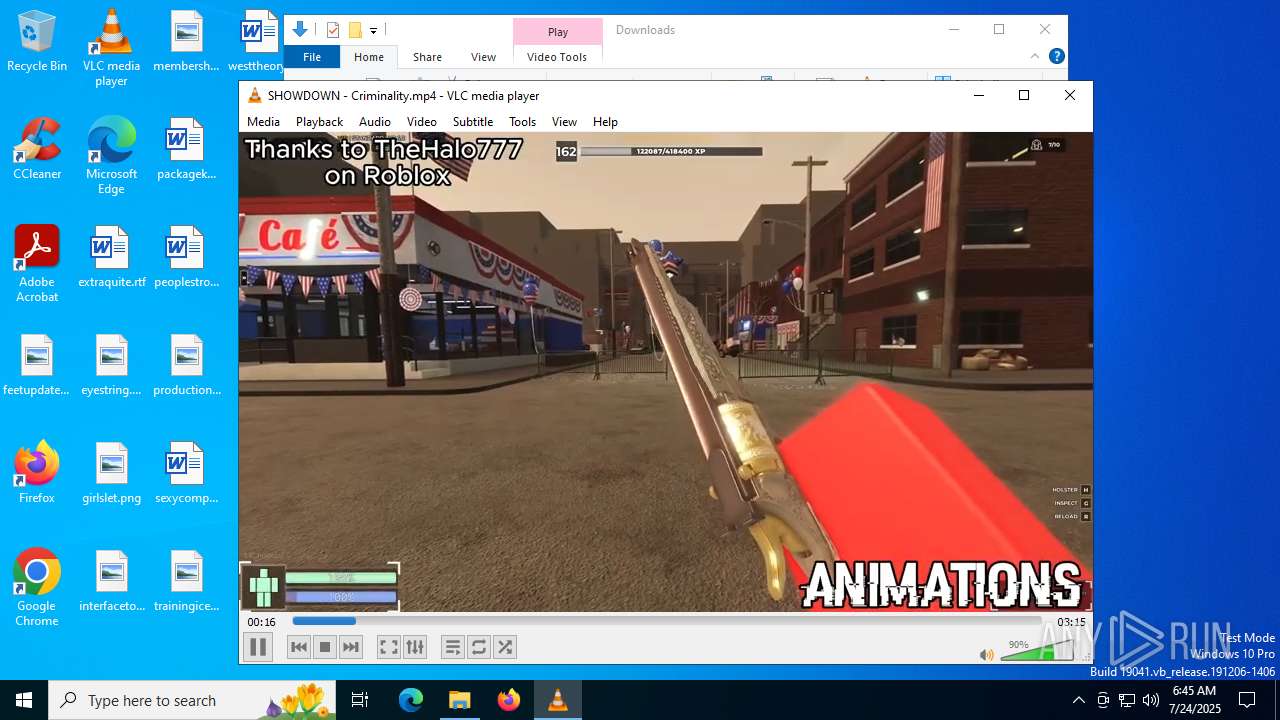Select View tab in Explorer window
The image size is (1280, 720).
click(x=483, y=57)
